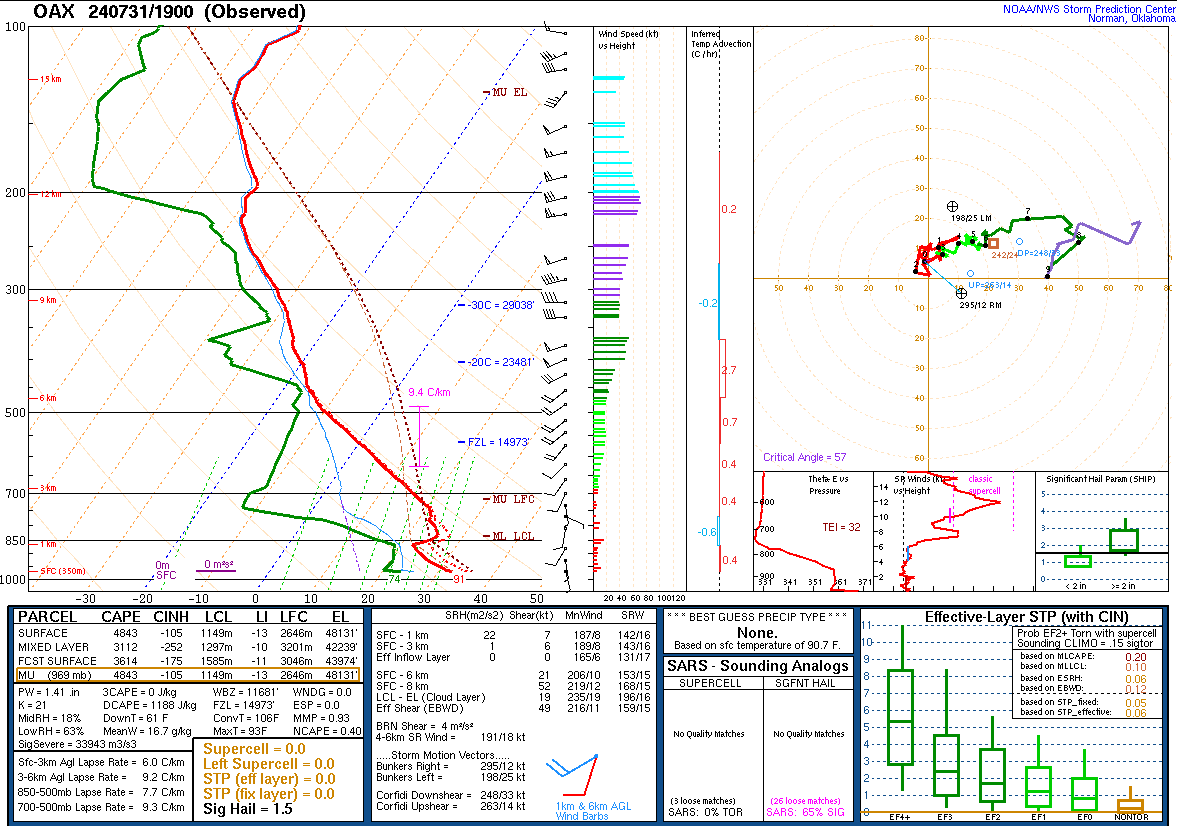Image resolution: width=1177 pixels, height=826 pixels.
Task: Click 'Sfc-3km Agl Lapse Rate' row
Action: pyautogui.click(x=101, y=763)
